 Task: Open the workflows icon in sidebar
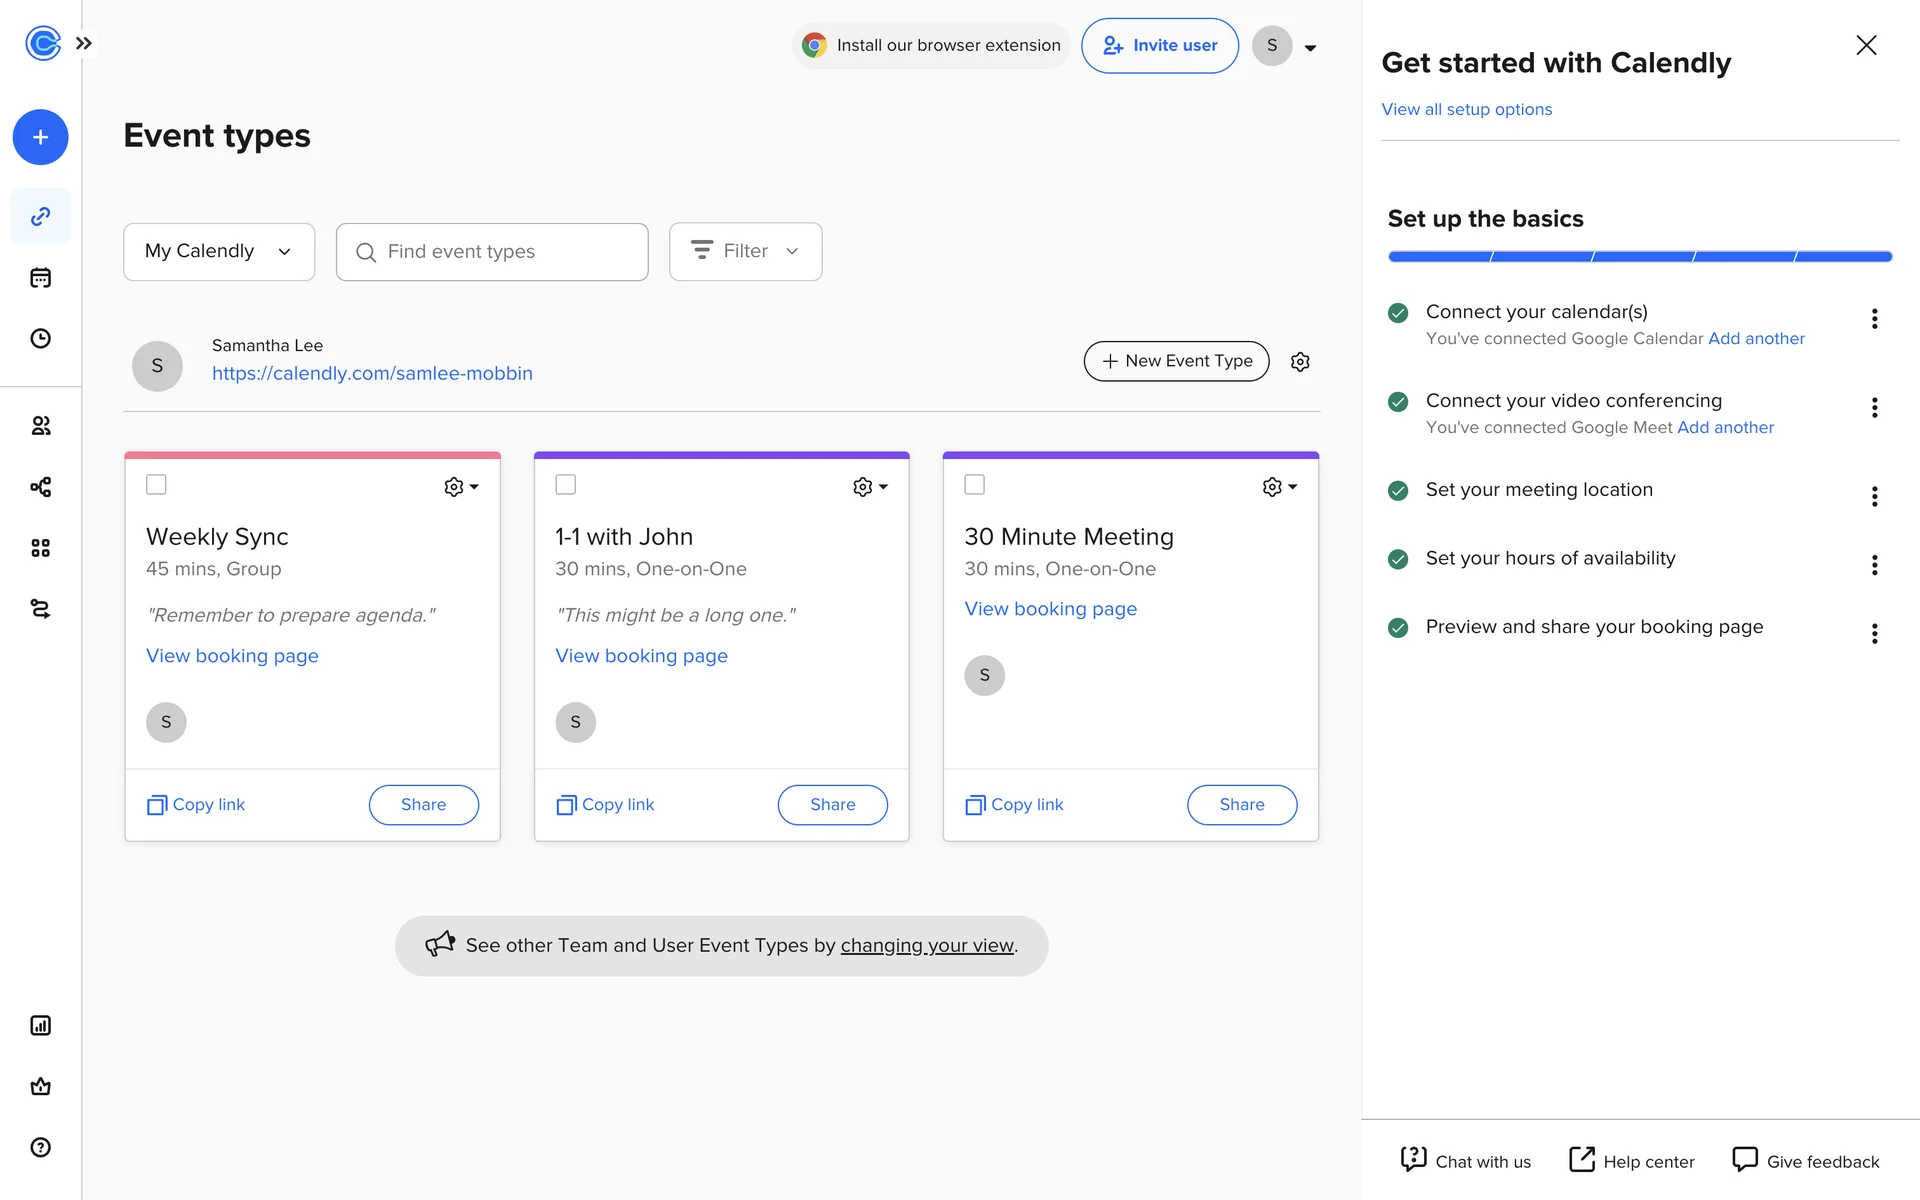click(40, 487)
